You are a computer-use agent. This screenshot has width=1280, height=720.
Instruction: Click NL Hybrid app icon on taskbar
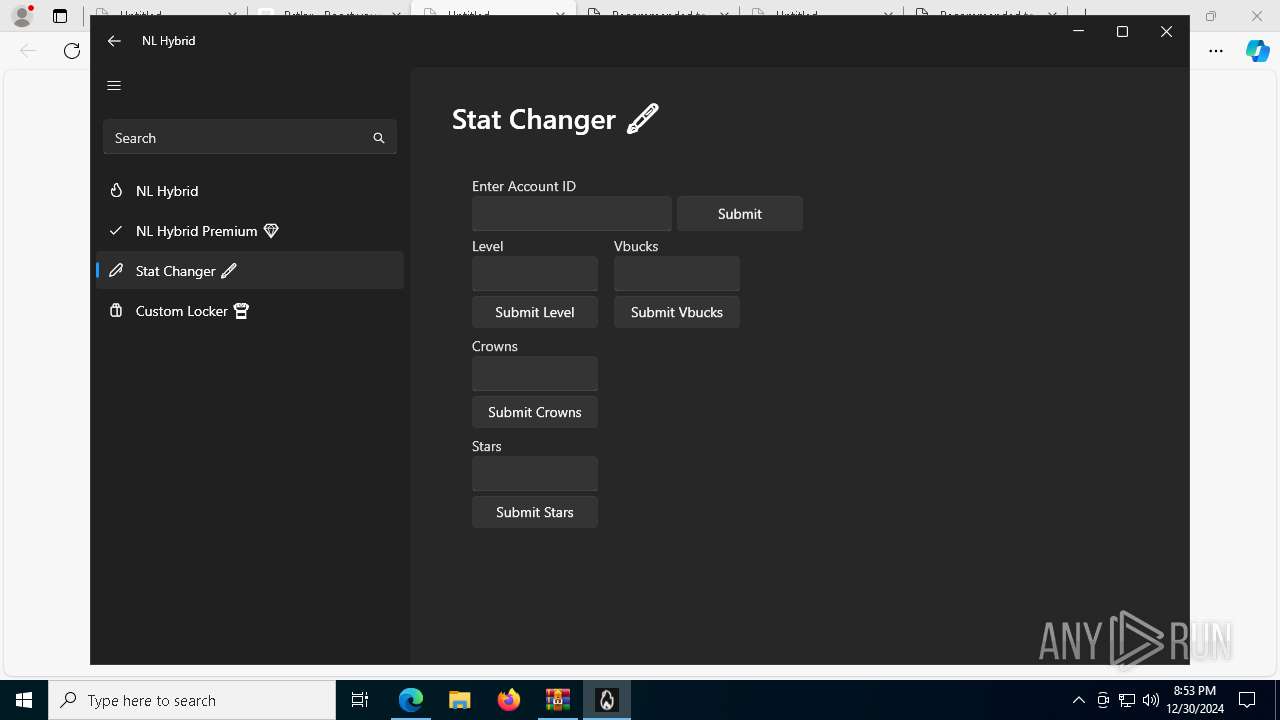[x=607, y=700]
